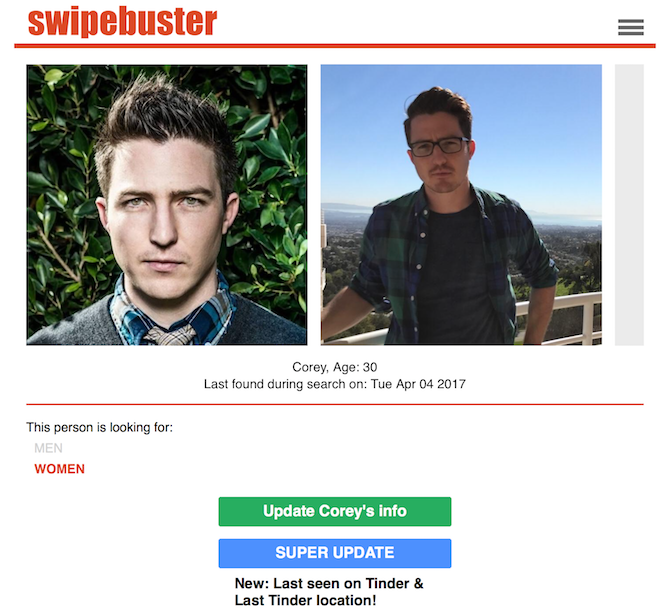Click the This person is looking for label
Viewport: 670px width, 615px height.
[100, 427]
